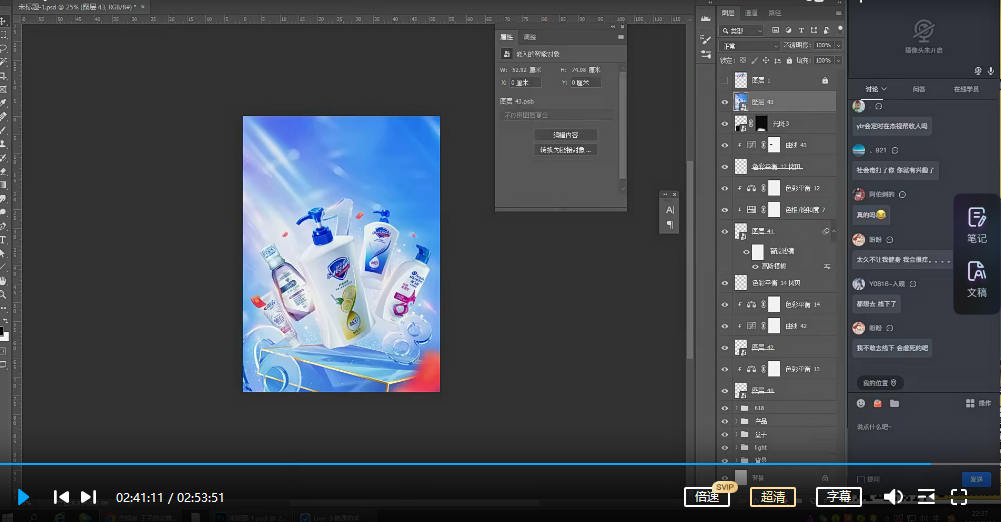1001x522 pixels.
Task: Hide layer 图层 43 with eye icon
Action: [726, 102]
